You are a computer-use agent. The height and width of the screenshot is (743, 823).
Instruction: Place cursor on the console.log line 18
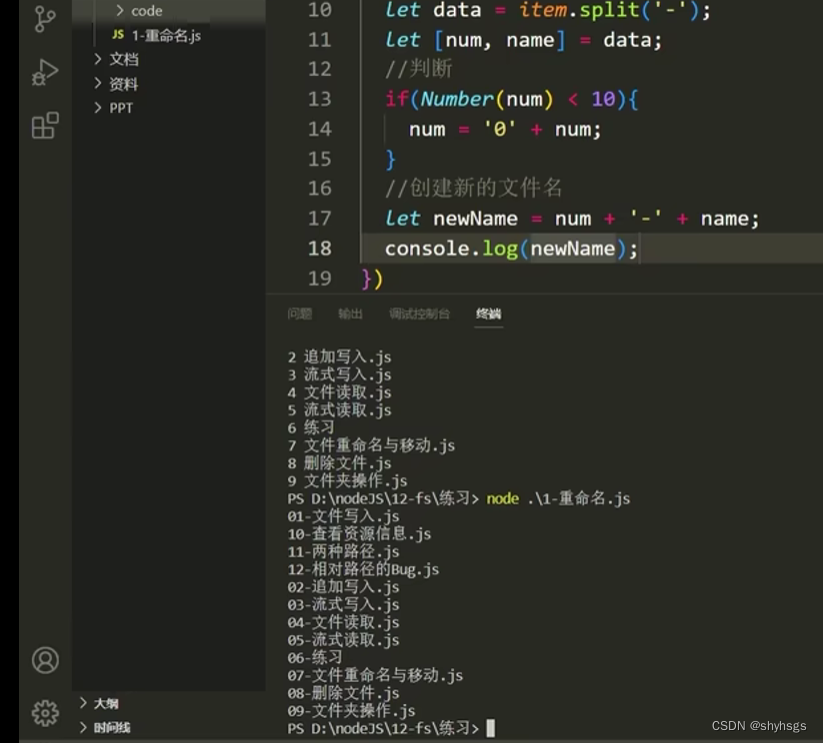[x=510, y=248]
